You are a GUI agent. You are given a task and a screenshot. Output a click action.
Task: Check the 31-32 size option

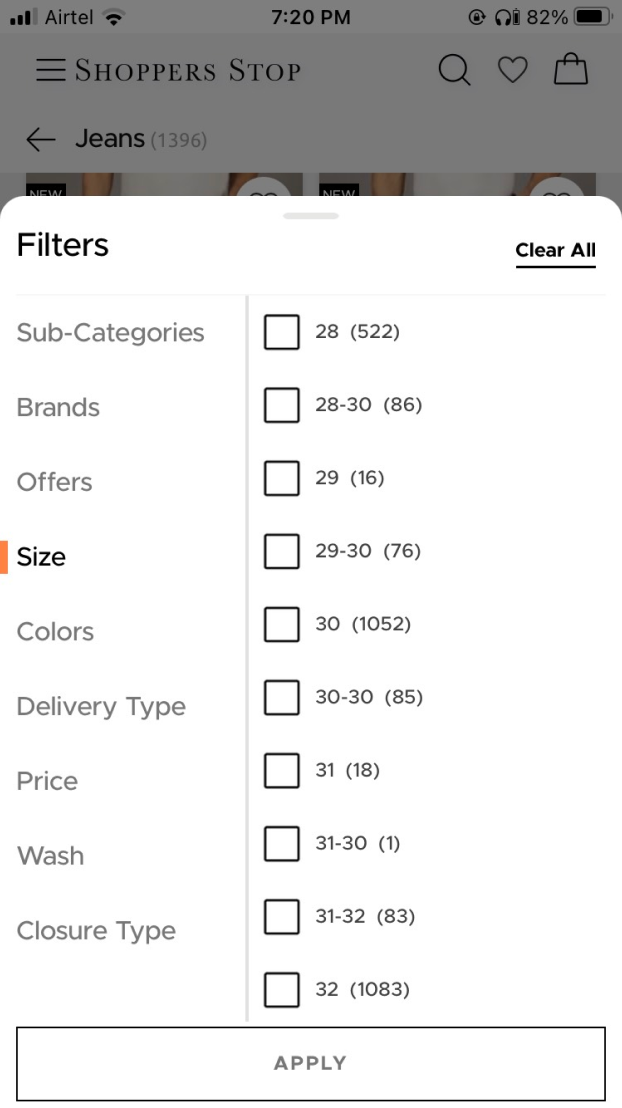tap(282, 916)
